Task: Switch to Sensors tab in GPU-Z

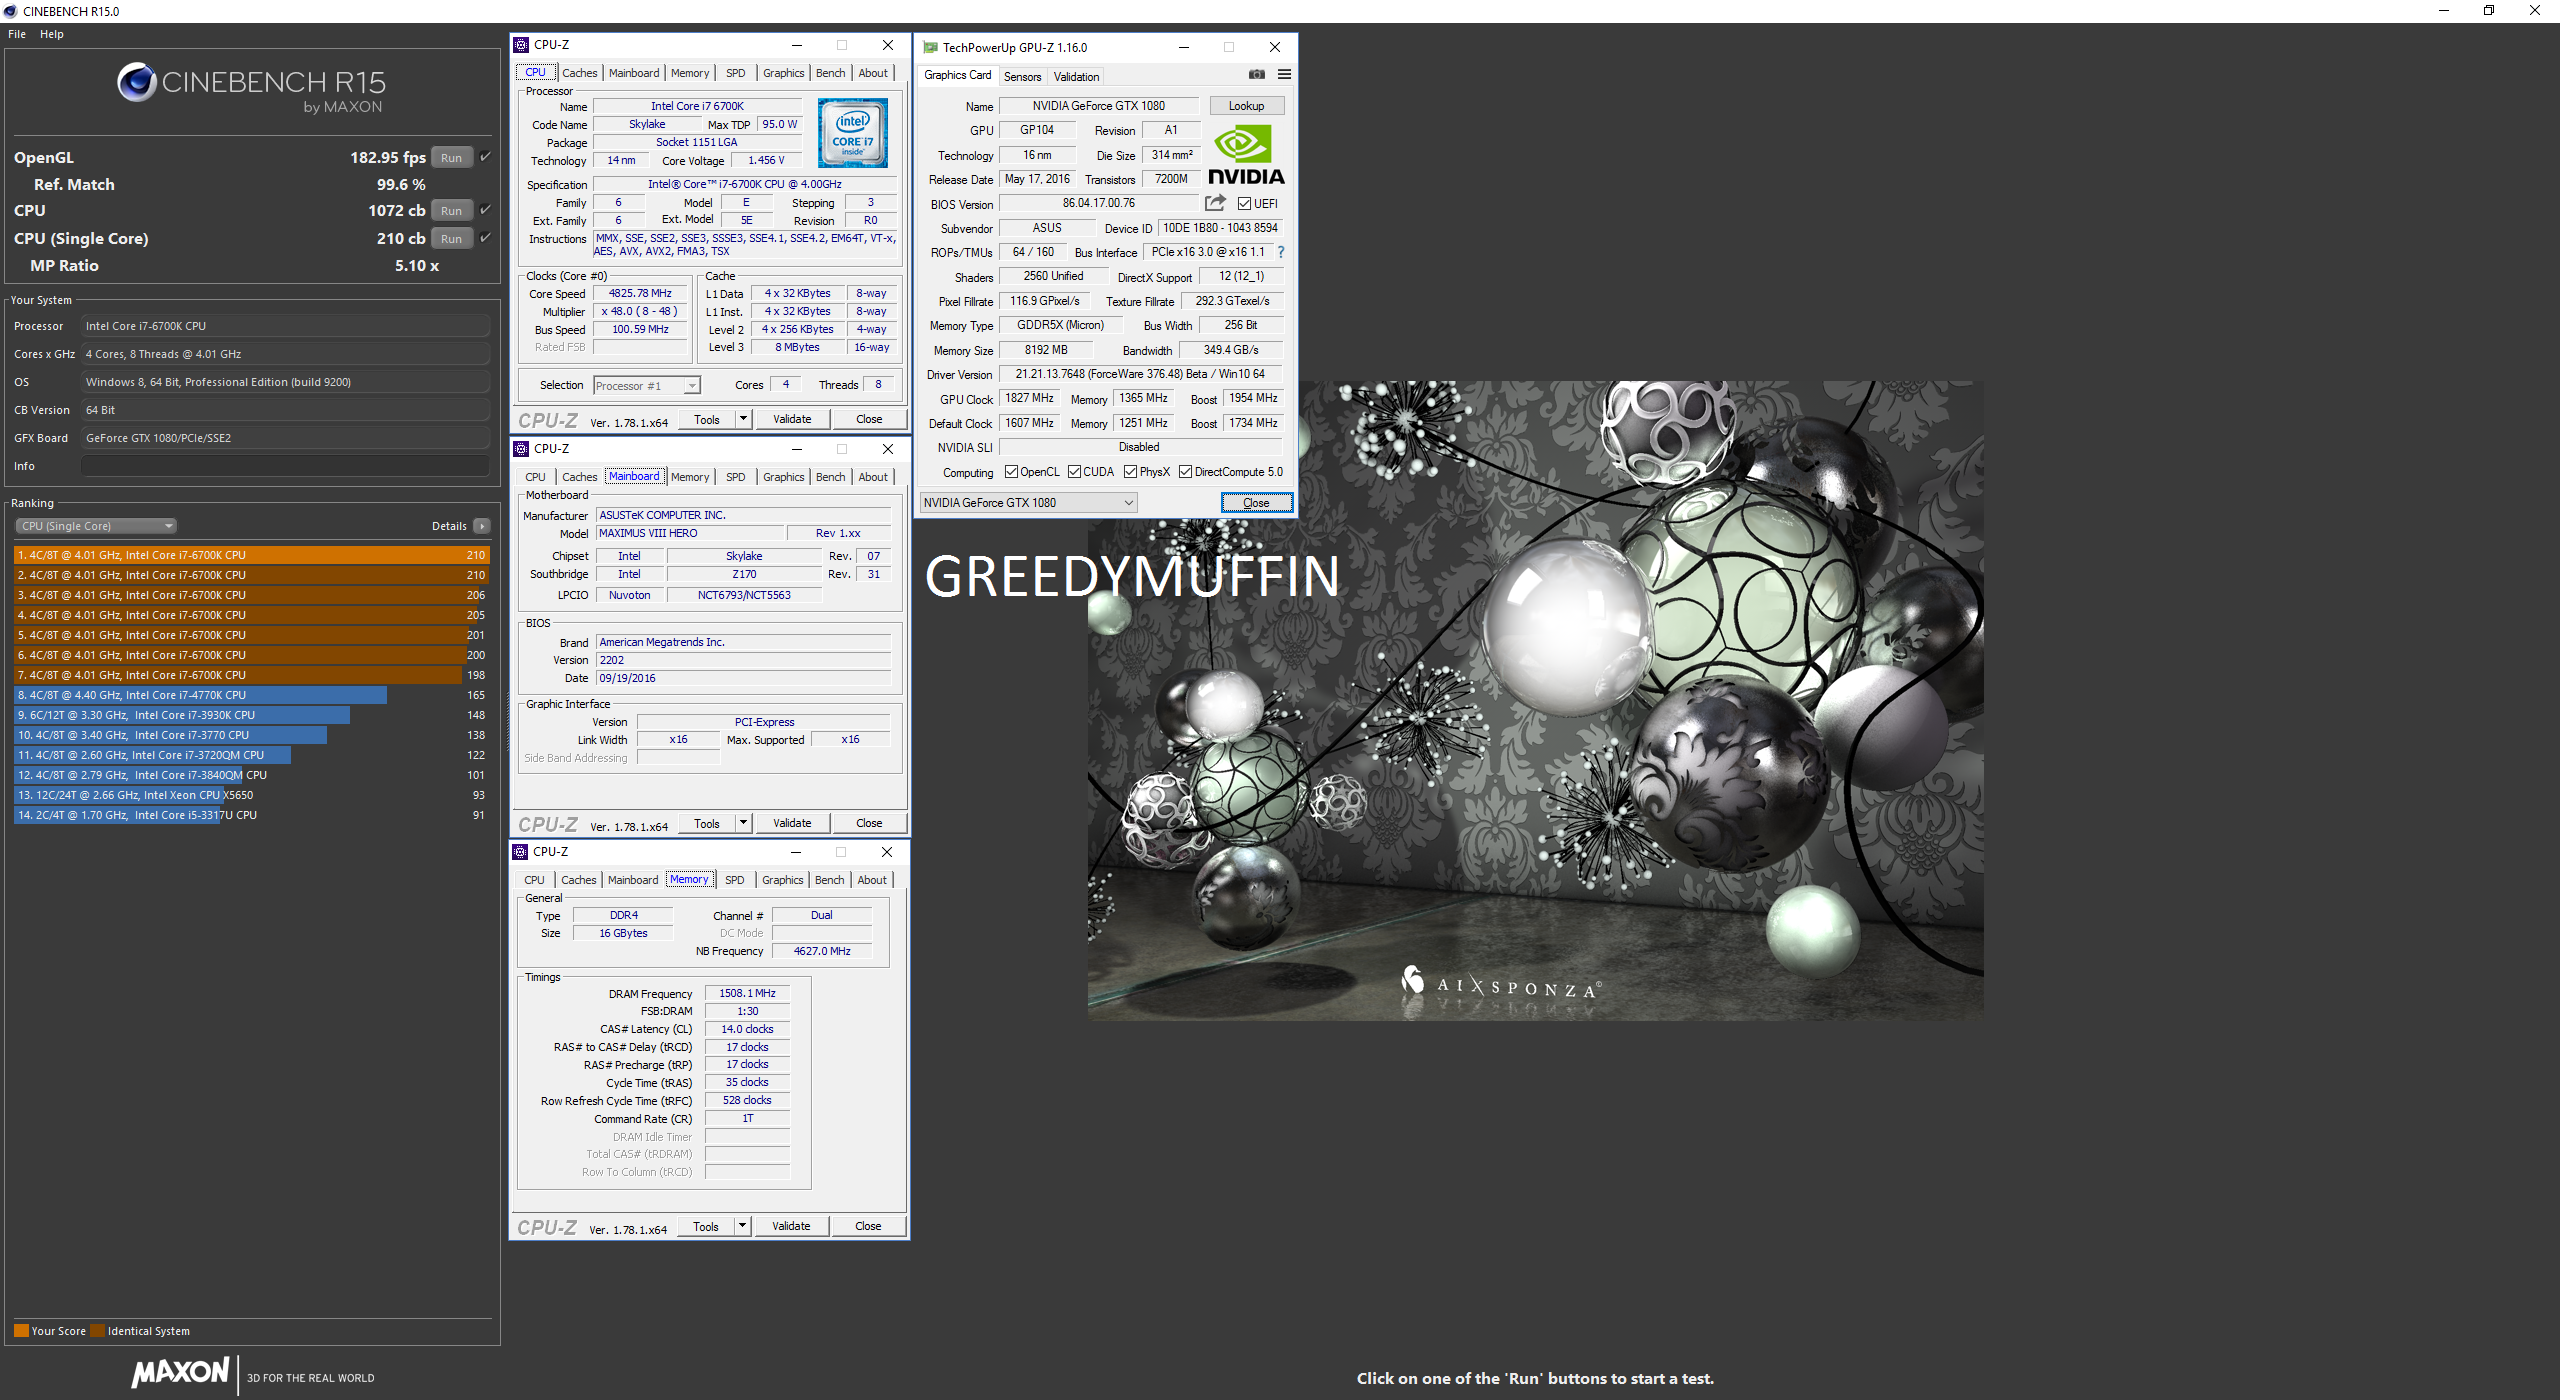Action: click(x=1022, y=76)
